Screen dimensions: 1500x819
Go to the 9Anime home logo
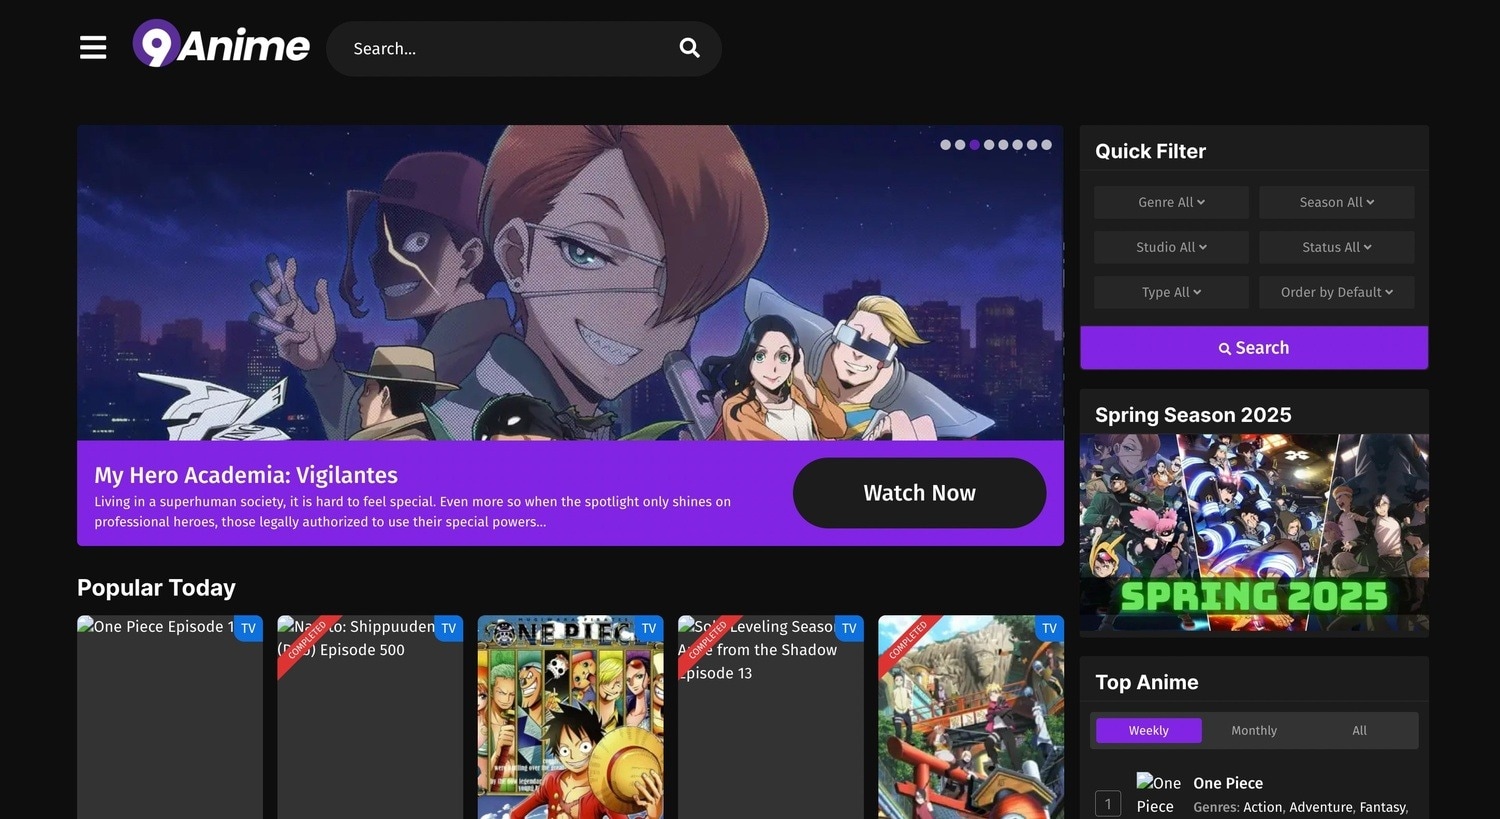(221, 45)
